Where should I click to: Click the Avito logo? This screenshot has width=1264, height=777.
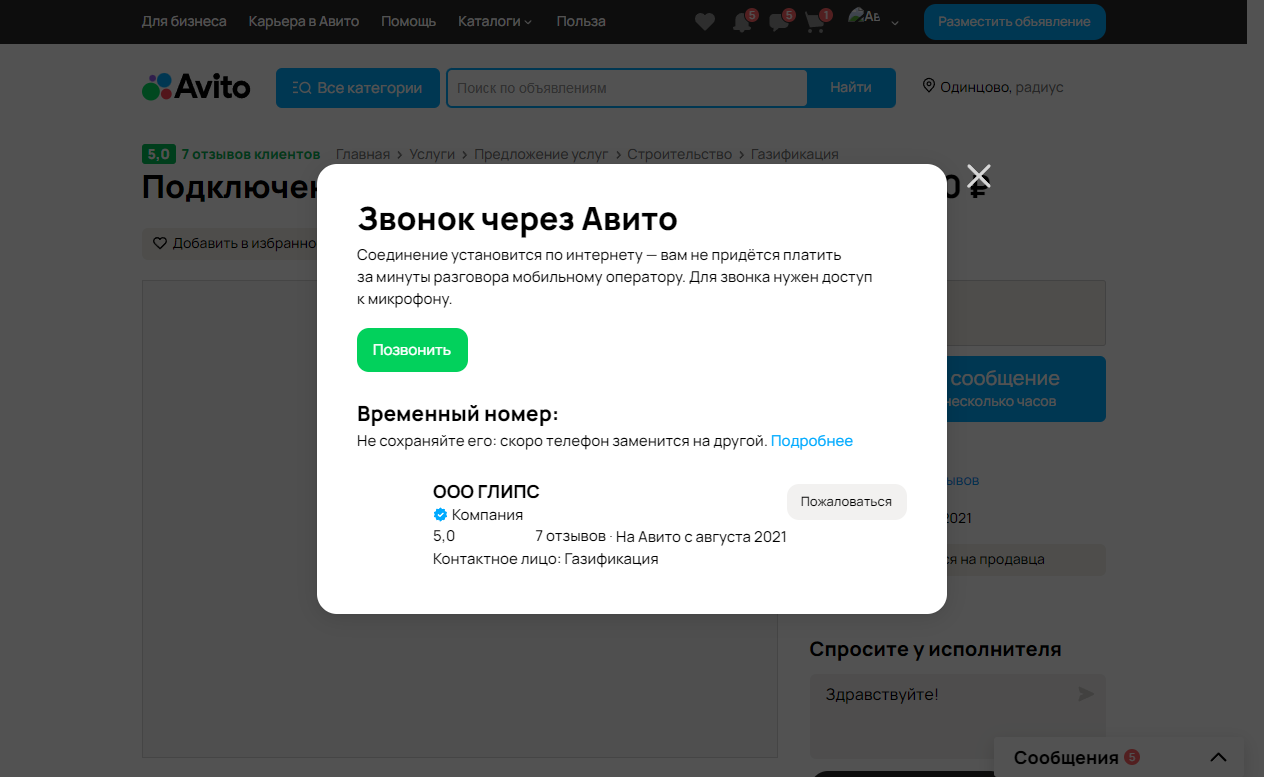point(196,87)
